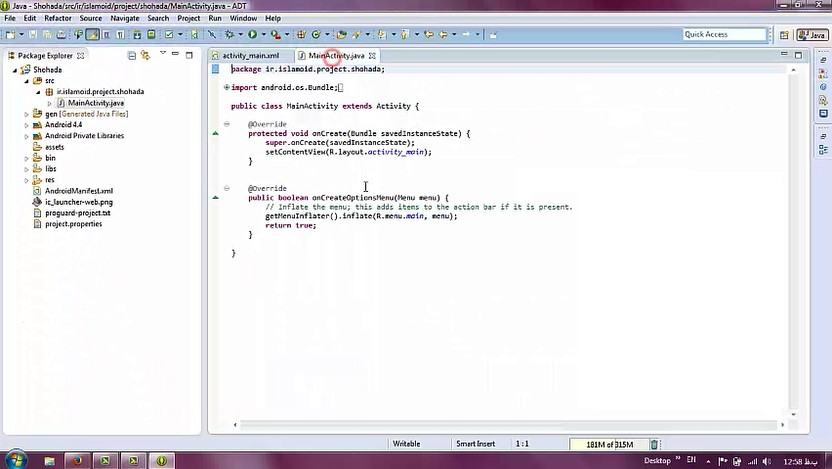The height and width of the screenshot is (469, 832).
Task: Expand the res folder
Action: pos(27,180)
